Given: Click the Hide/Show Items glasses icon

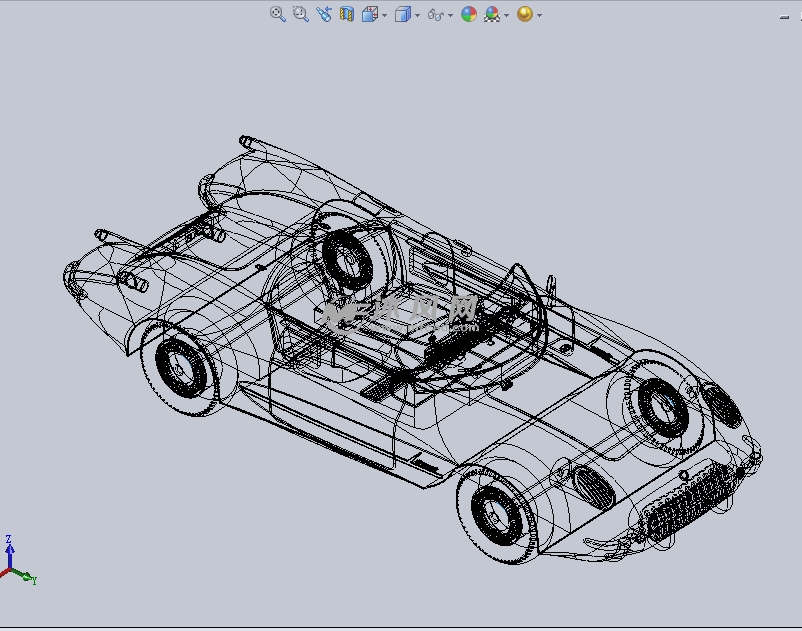Looking at the screenshot, I should click(435, 14).
